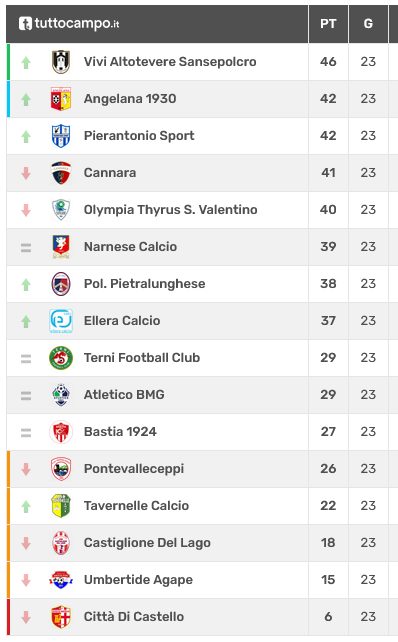Image resolution: width=398 pixels, height=642 pixels.
Task: Sort by the PT column header
Action: (328, 24)
